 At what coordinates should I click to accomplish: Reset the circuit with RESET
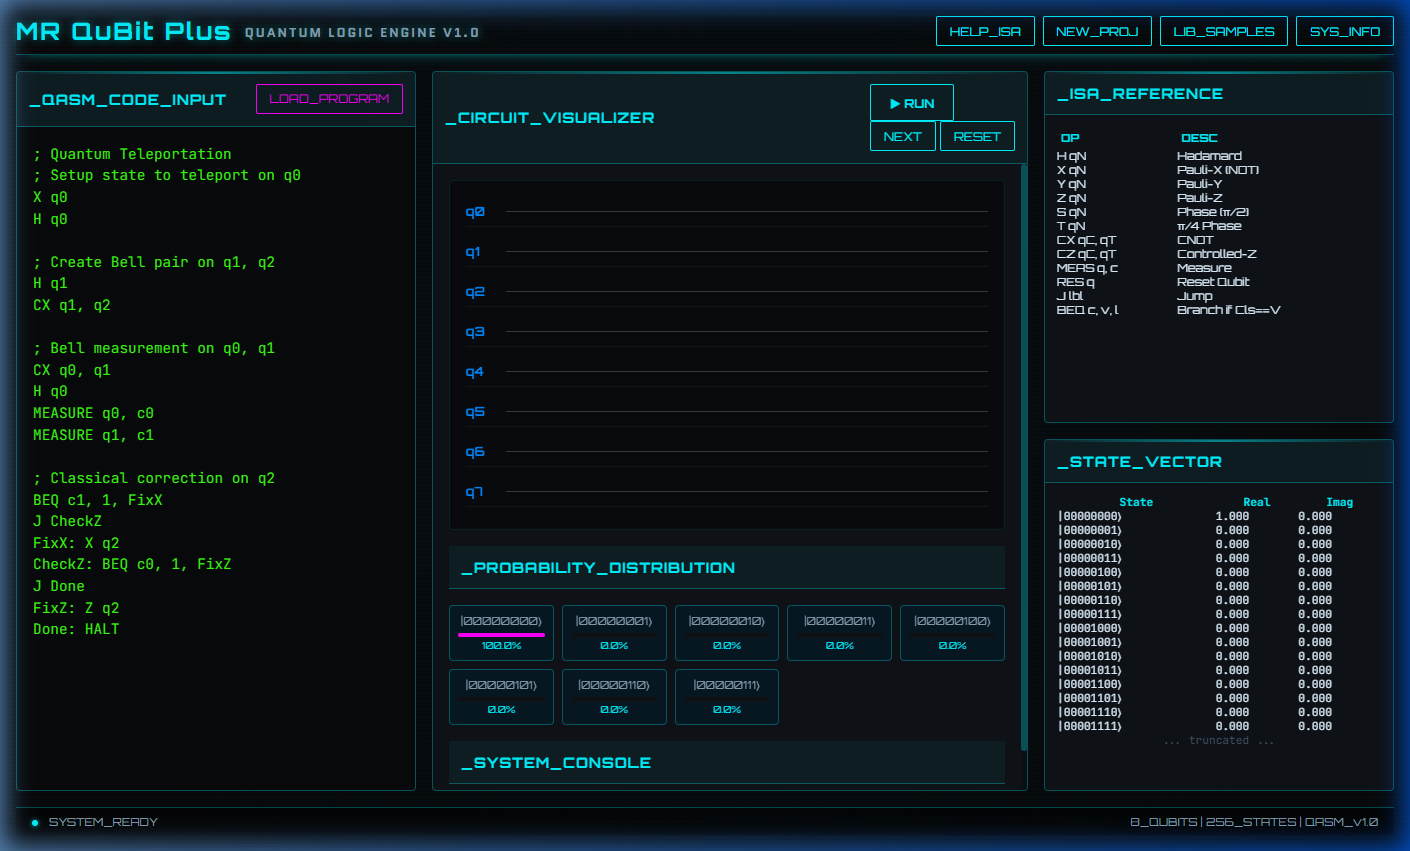point(977,136)
